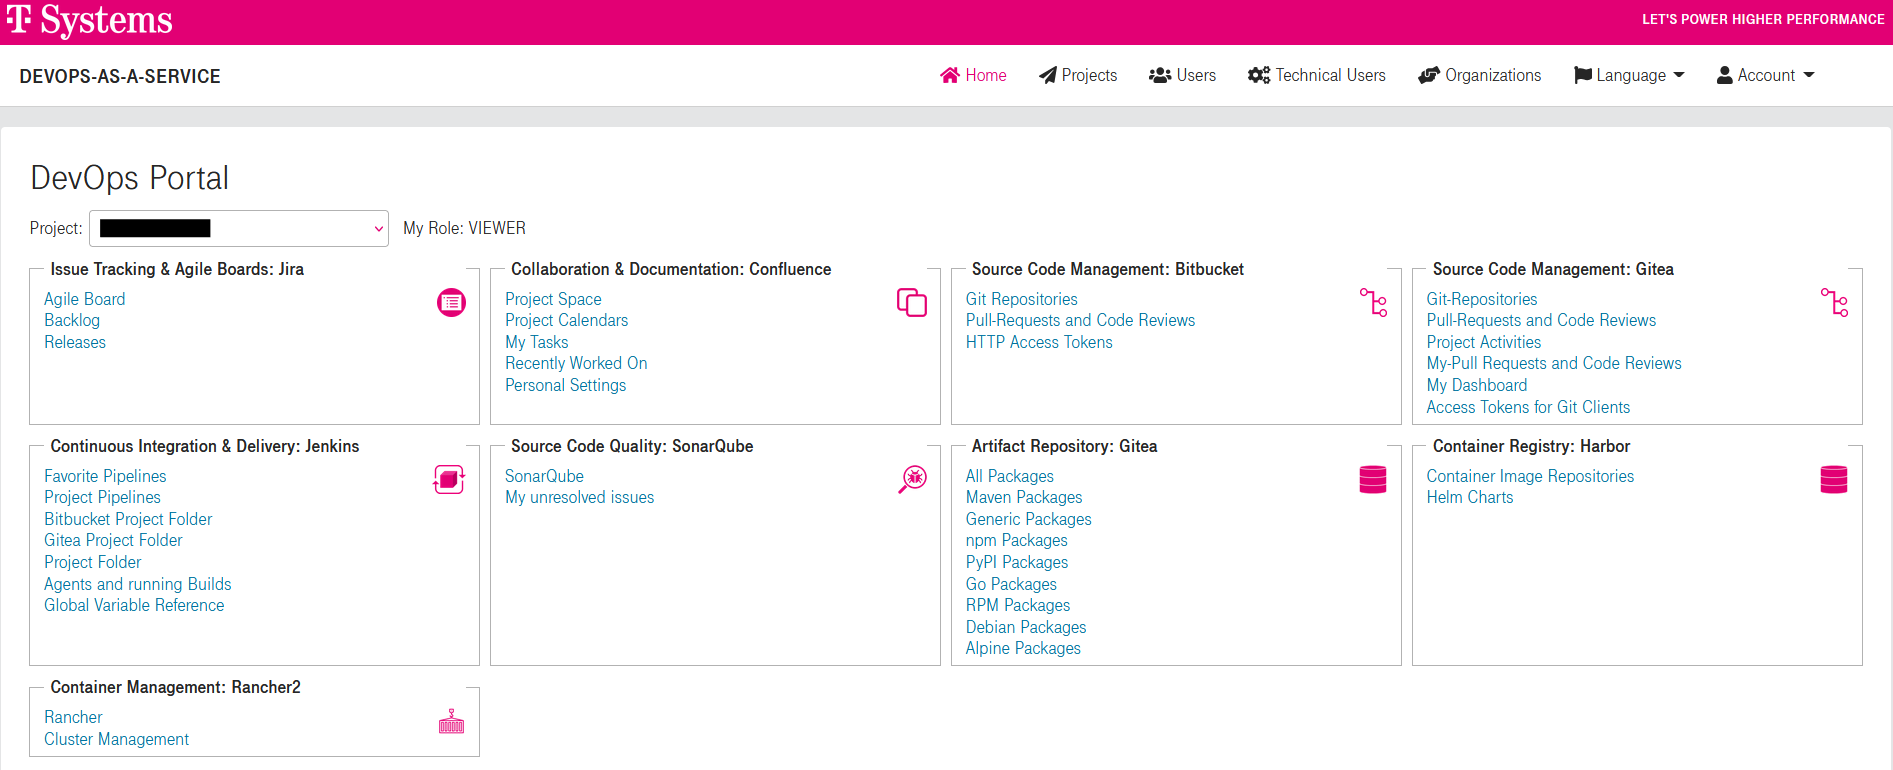Click the T-Systems logo in header
The width and height of the screenshot is (1893, 770).
[x=90, y=21]
